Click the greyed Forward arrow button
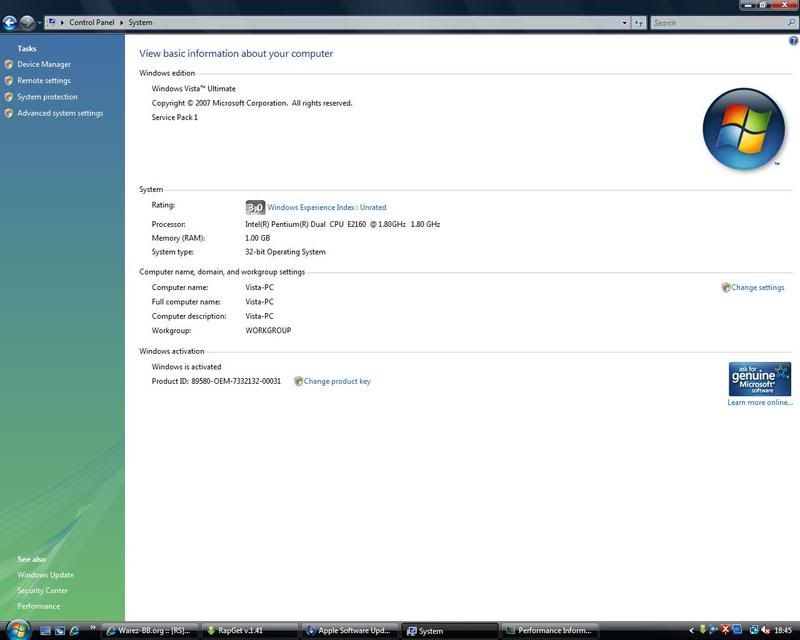 (28, 22)
